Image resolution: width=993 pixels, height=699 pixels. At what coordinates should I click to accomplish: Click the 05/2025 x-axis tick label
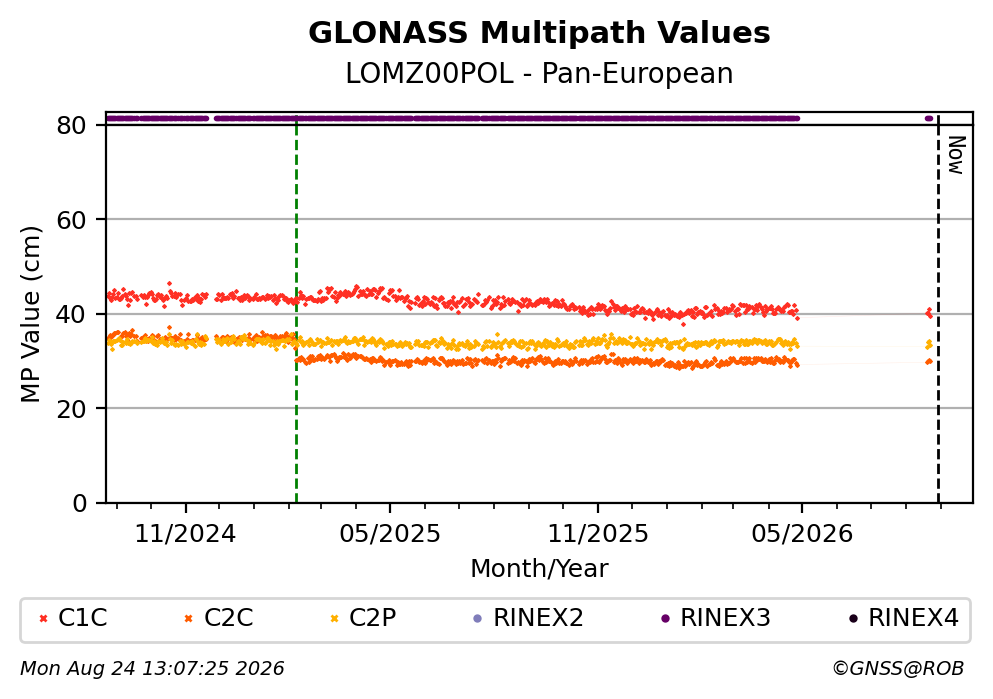[x=390, y=534]
